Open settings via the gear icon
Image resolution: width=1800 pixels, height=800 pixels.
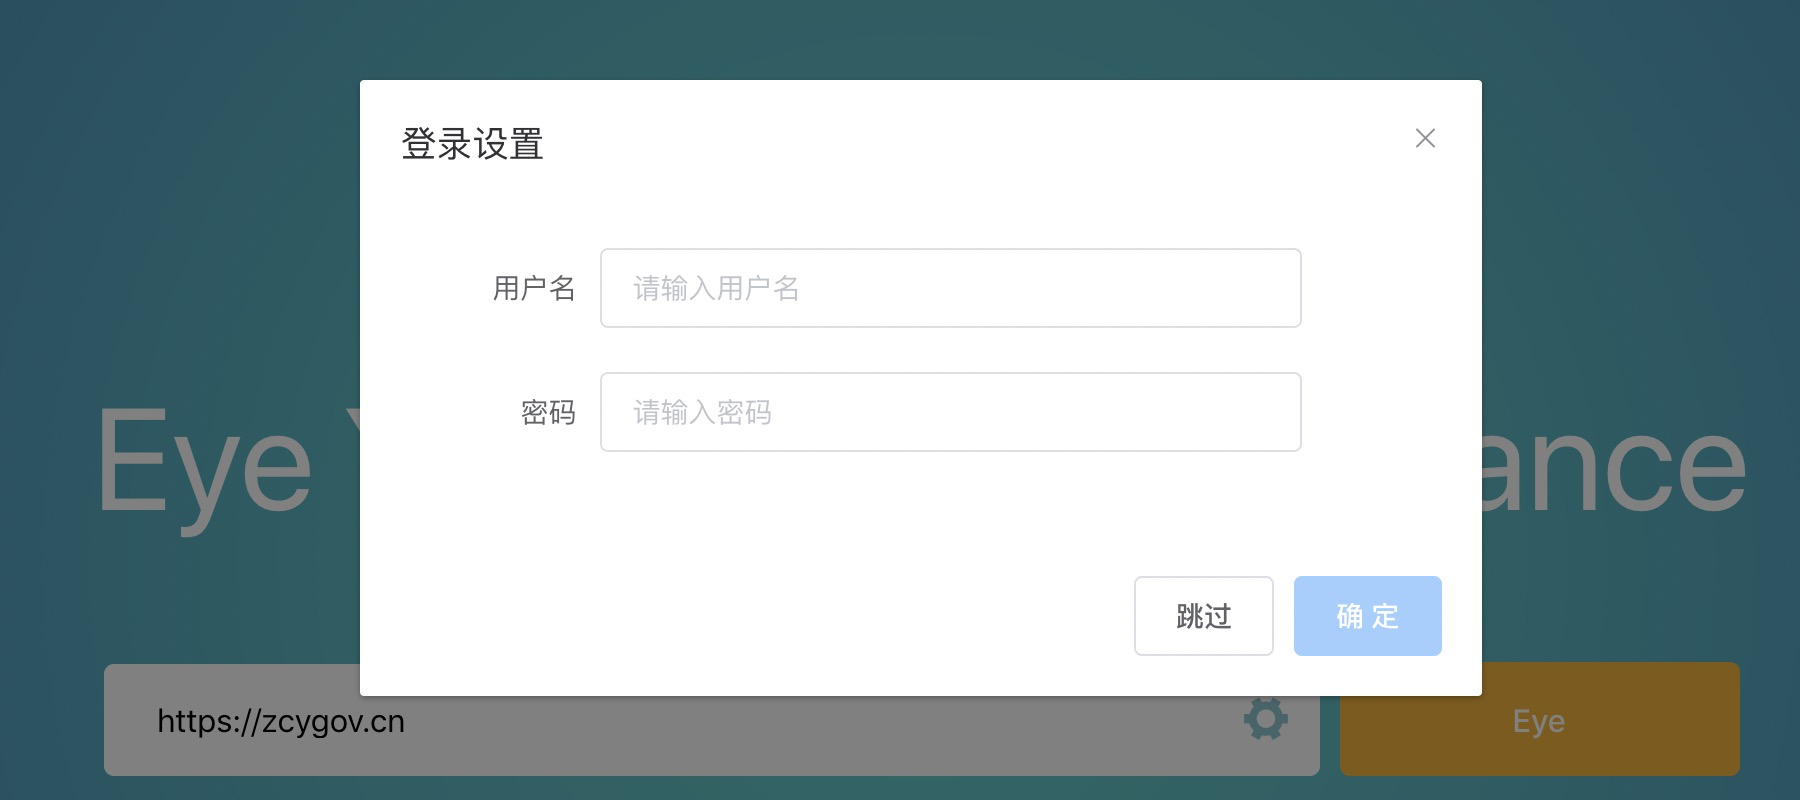pos(1265,719)
